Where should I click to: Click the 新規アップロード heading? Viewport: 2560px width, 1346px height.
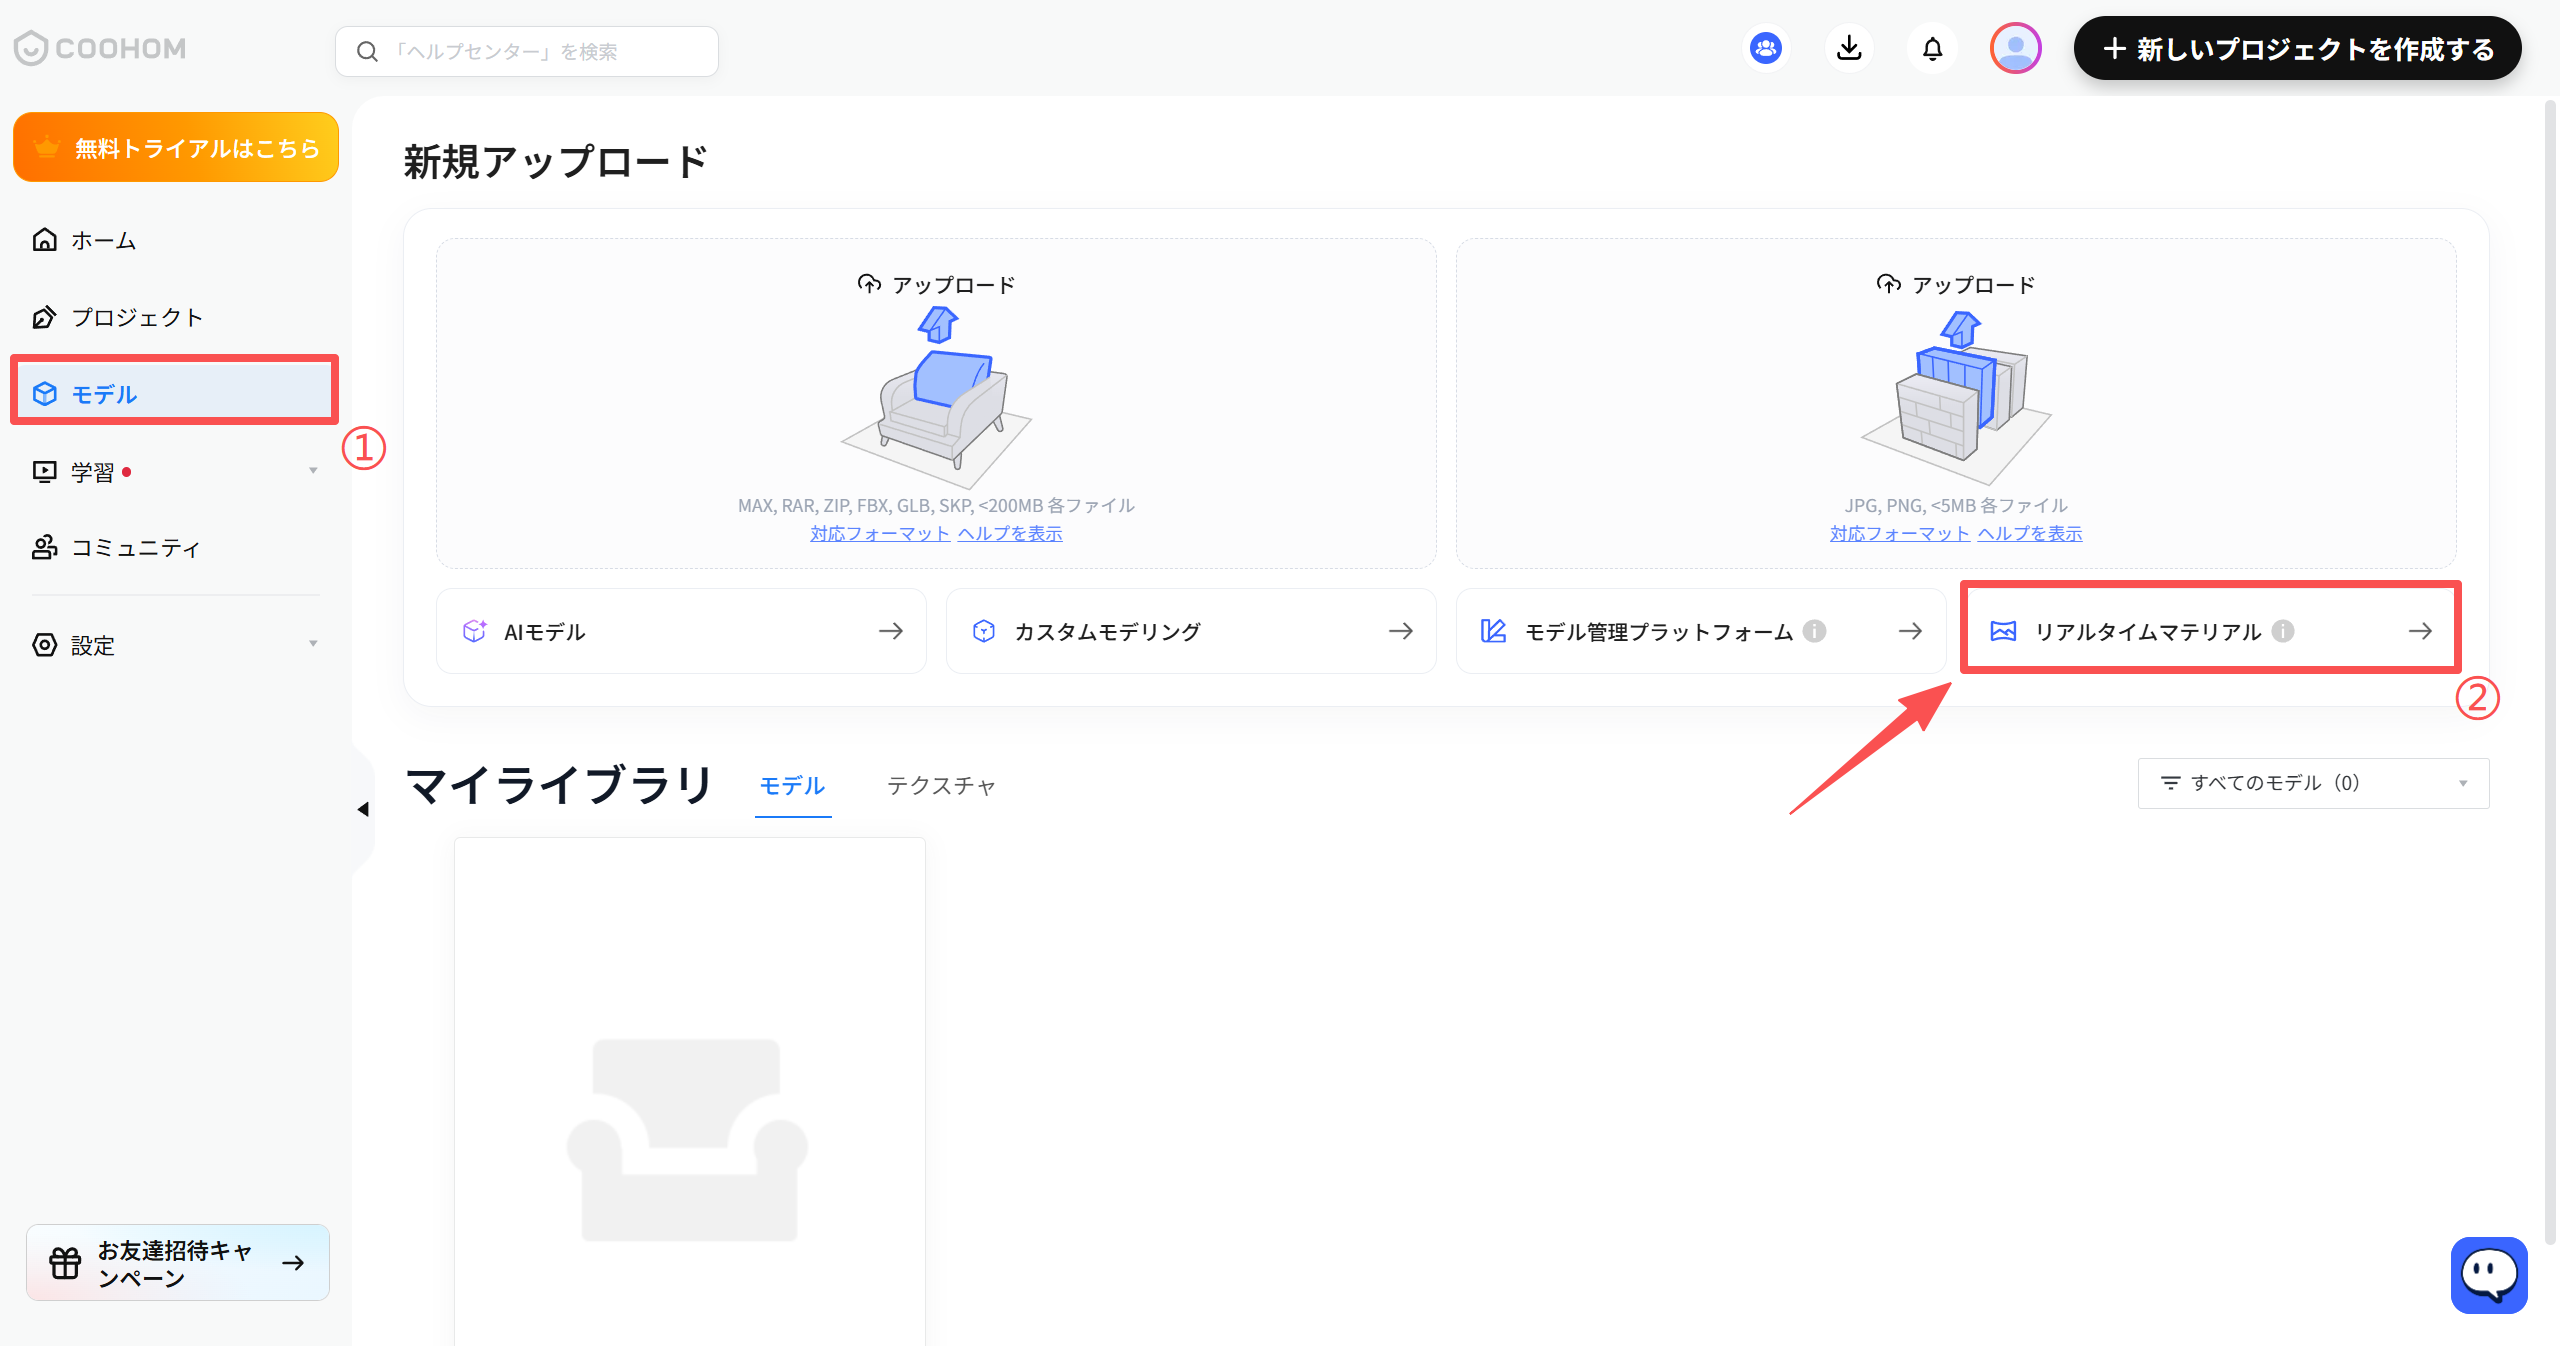556,161
